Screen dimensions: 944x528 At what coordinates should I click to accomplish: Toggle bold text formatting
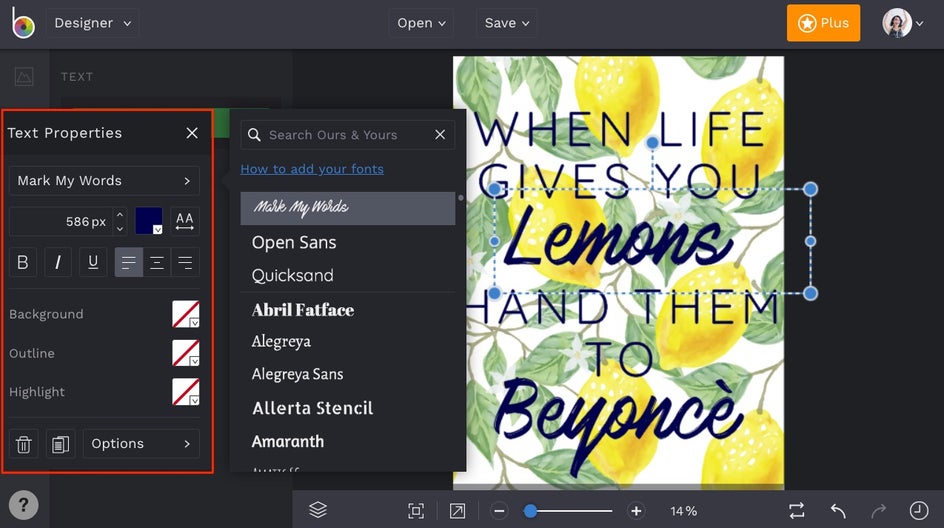click(x=23, y=262)
